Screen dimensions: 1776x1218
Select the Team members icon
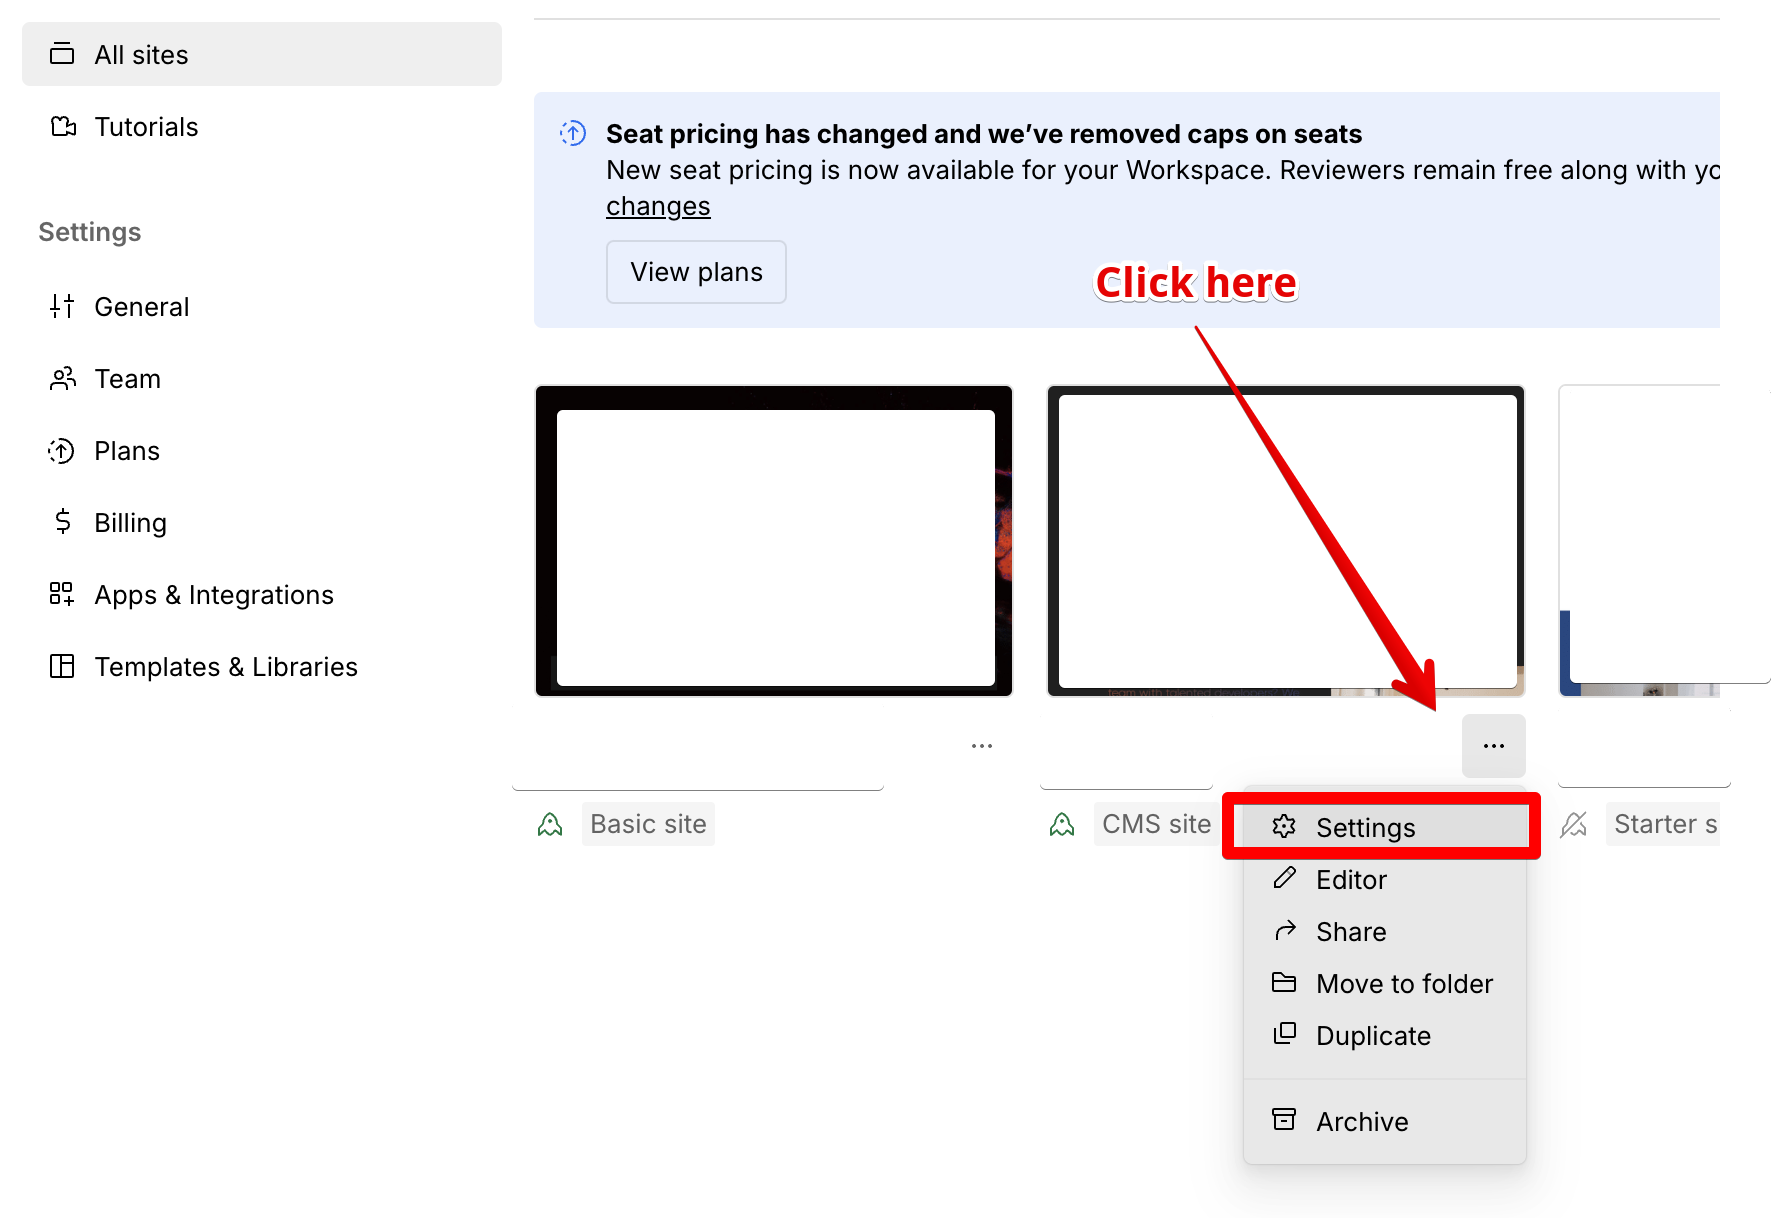(61, 378)
